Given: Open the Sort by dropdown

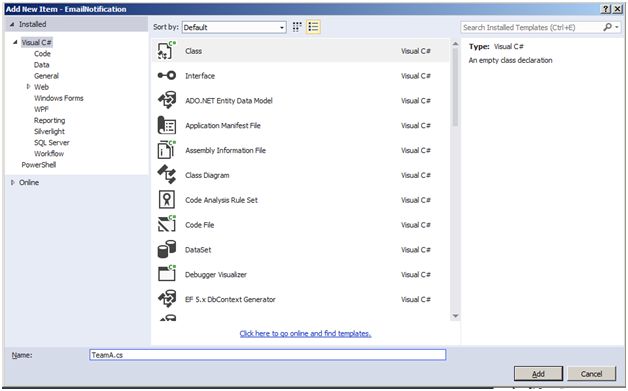Looking at the screenshot, I should point(234,27).
